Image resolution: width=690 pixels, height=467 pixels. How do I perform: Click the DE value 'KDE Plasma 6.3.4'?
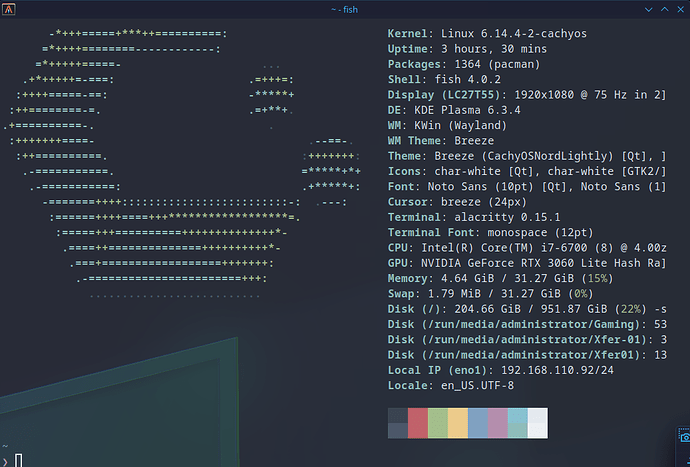pyautogui.click(x=467, y=110)
